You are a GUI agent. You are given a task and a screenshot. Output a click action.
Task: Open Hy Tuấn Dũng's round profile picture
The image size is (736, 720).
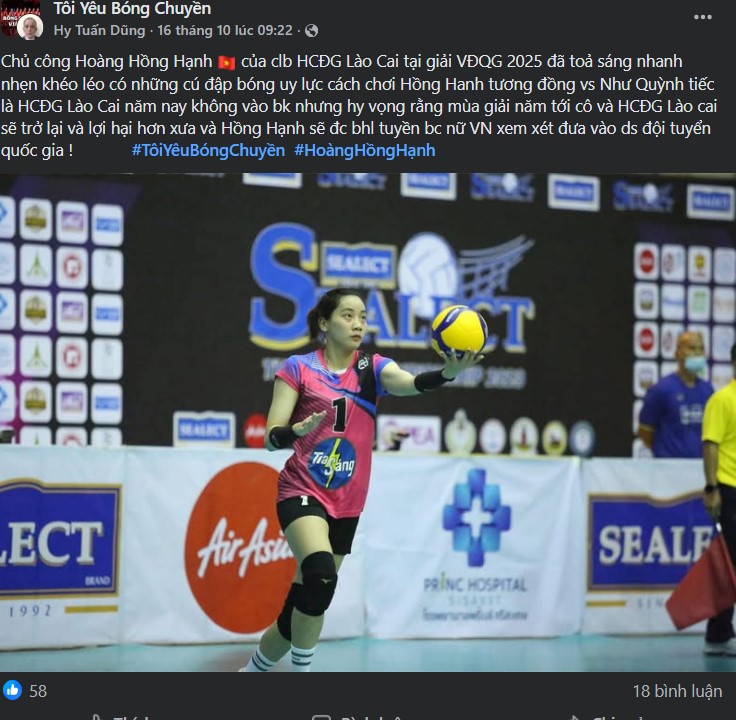tap(31, 26)
